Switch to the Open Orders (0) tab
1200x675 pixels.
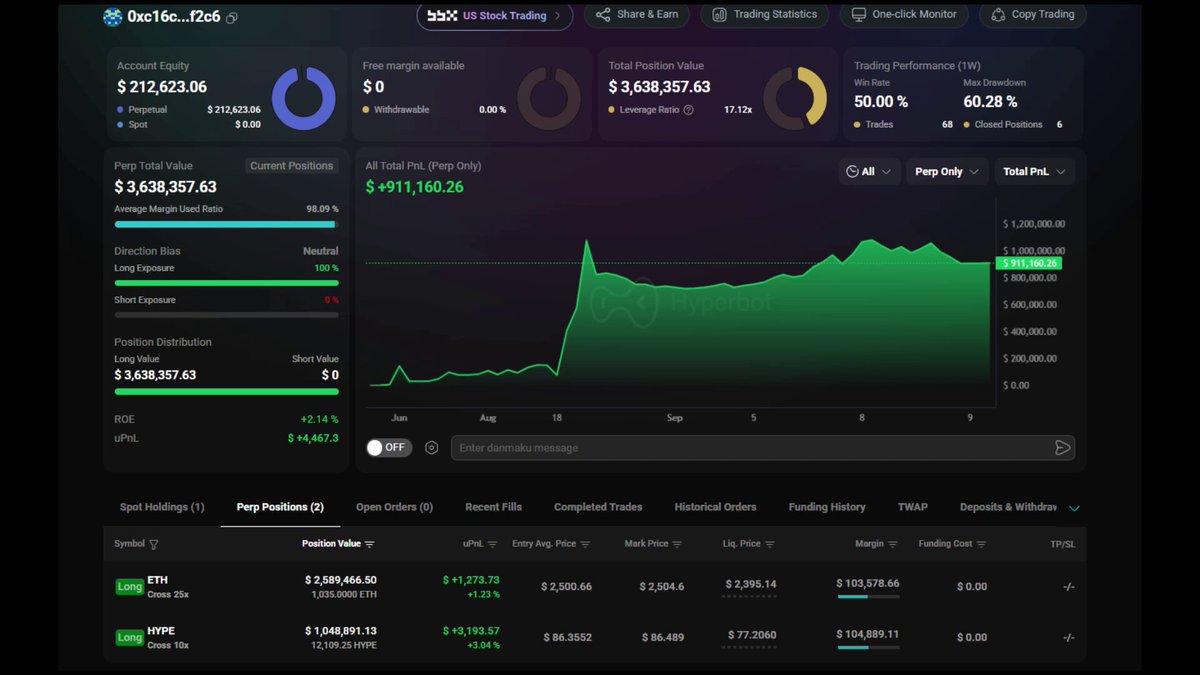[394, 507]
